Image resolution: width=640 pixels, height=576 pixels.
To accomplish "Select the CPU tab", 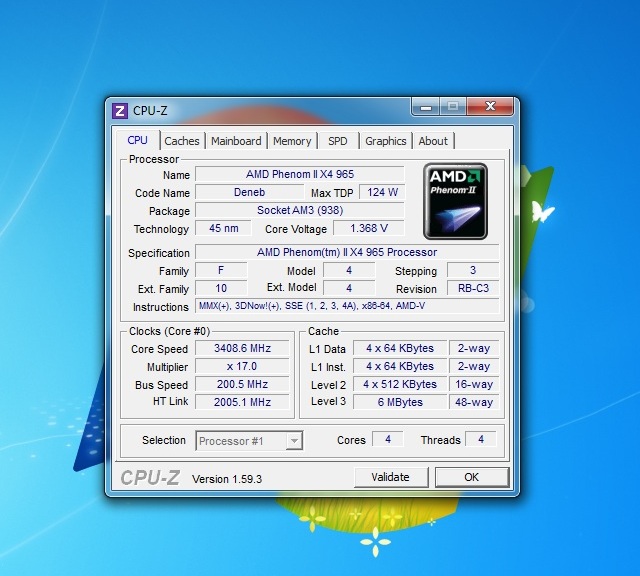I will click(x=138, y=140).
